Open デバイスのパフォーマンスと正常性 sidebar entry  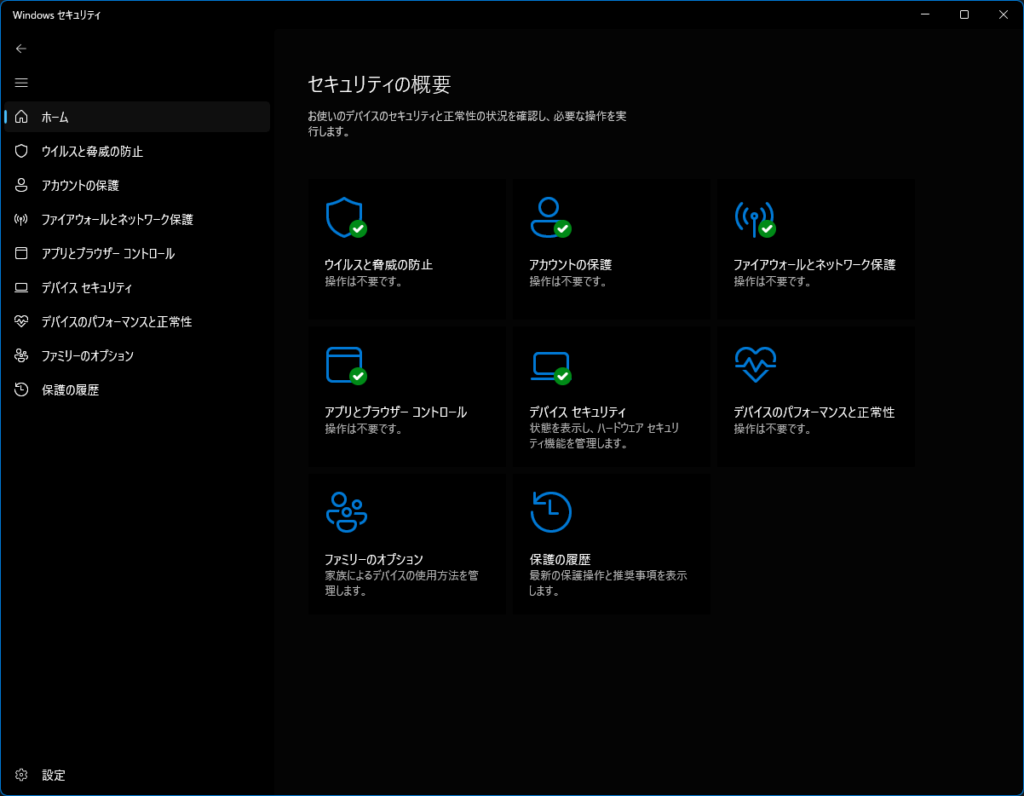(x=116, y=322)
